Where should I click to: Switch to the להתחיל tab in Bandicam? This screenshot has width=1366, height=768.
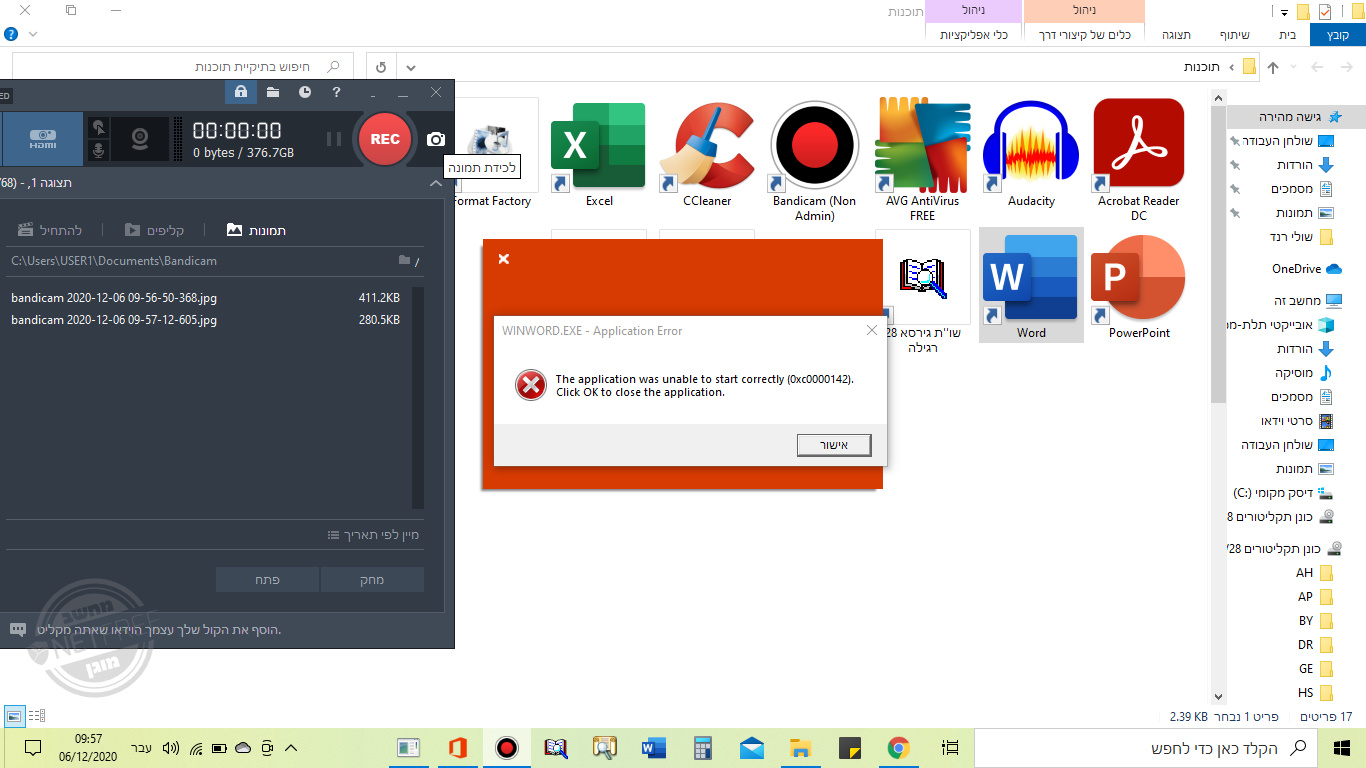pos(50,230)
